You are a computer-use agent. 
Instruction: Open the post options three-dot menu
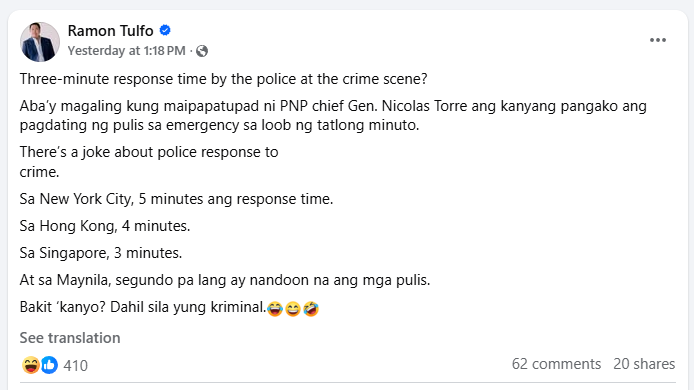coord(658,40)
